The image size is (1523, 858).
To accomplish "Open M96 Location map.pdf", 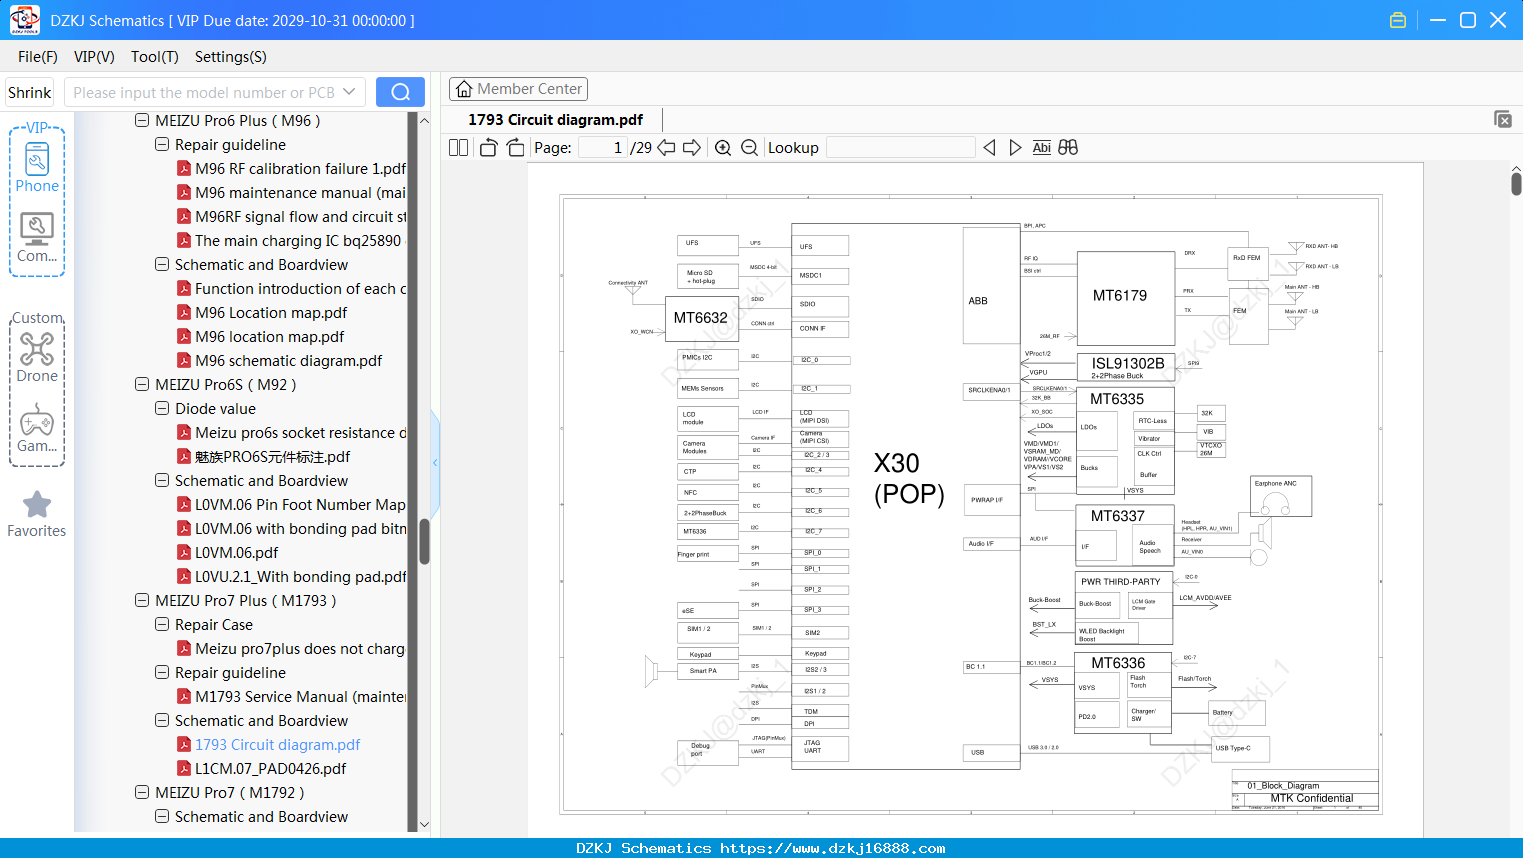I will pos(271,312).
